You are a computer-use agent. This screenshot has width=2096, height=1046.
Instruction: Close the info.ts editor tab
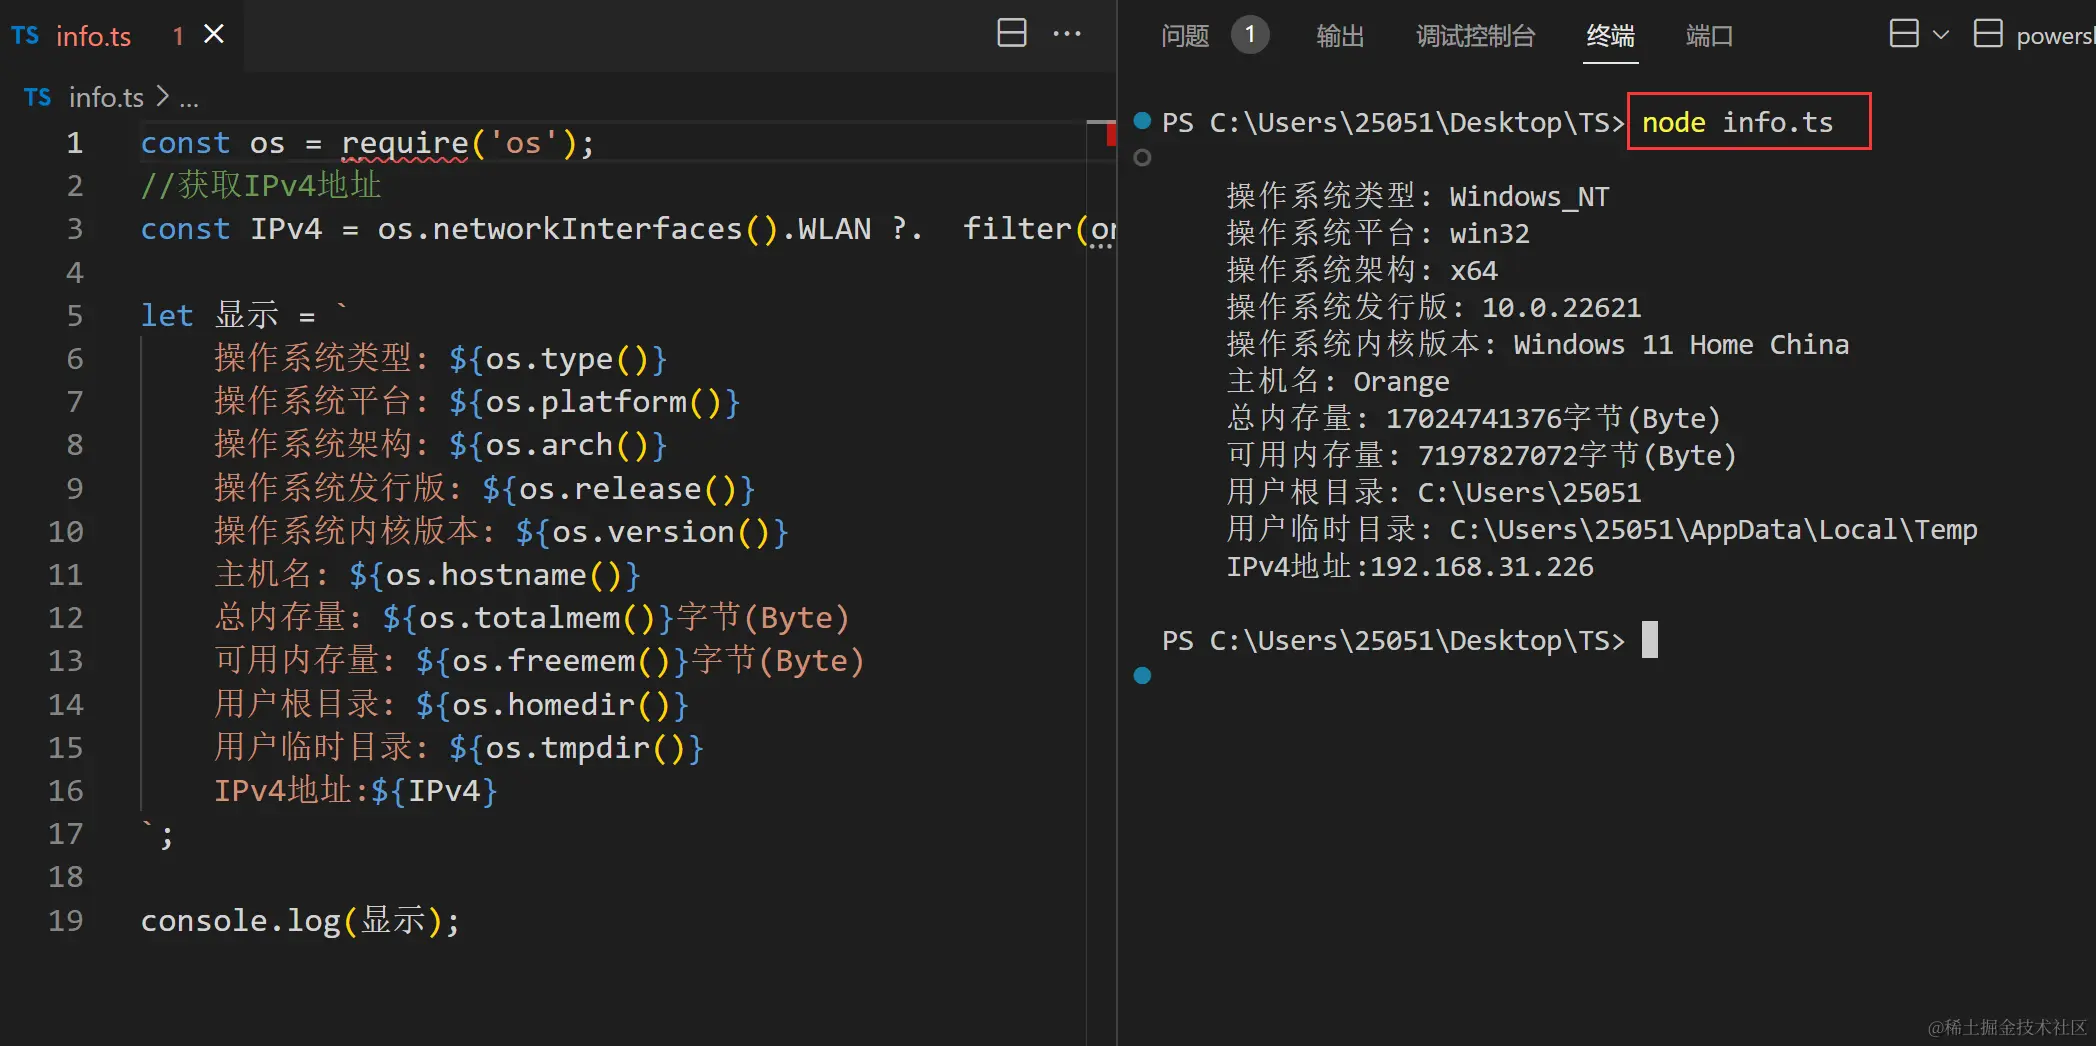pyautogui.click(x=212, y=33)
